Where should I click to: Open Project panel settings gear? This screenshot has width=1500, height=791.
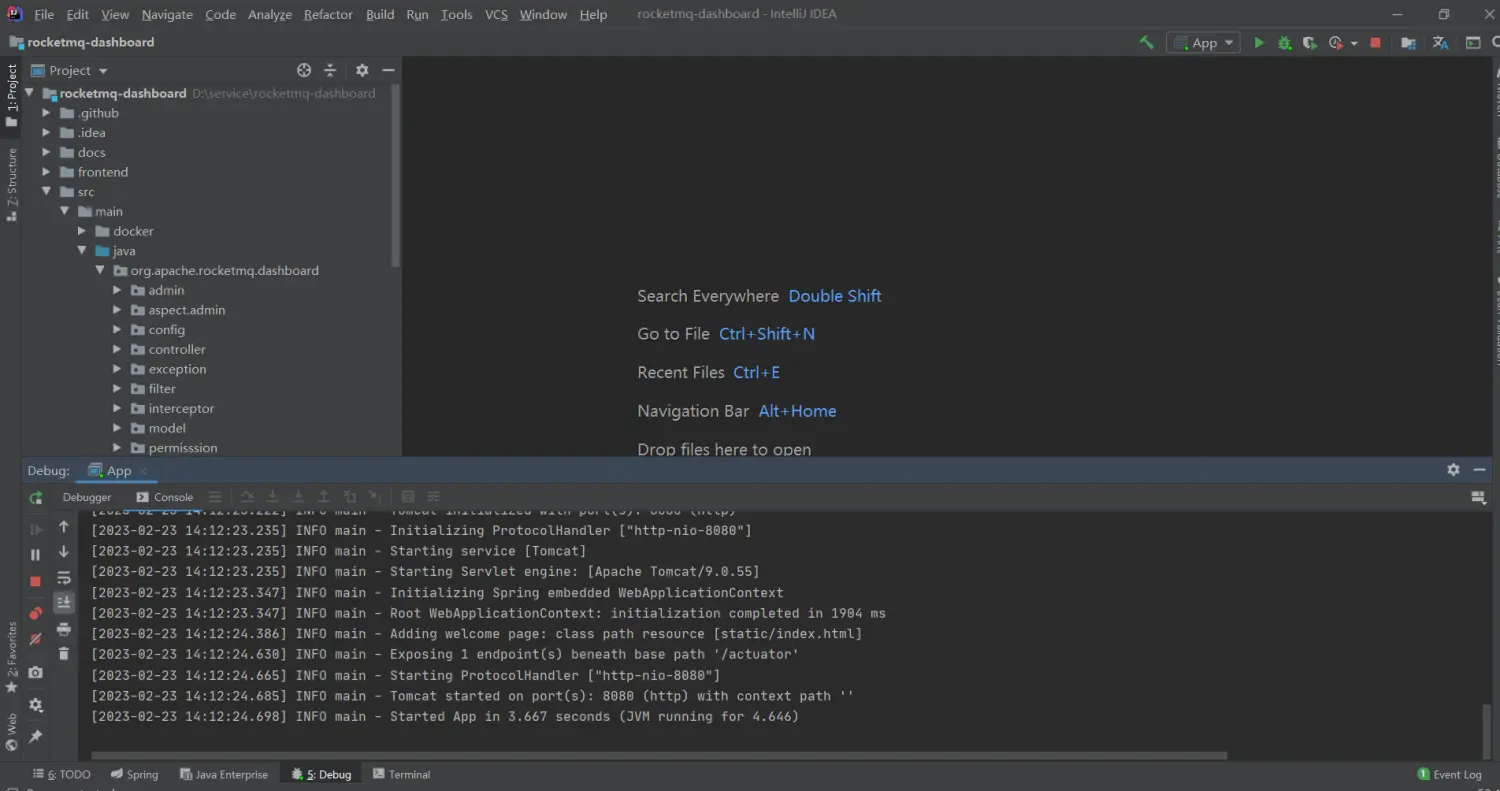pos(362,70)
